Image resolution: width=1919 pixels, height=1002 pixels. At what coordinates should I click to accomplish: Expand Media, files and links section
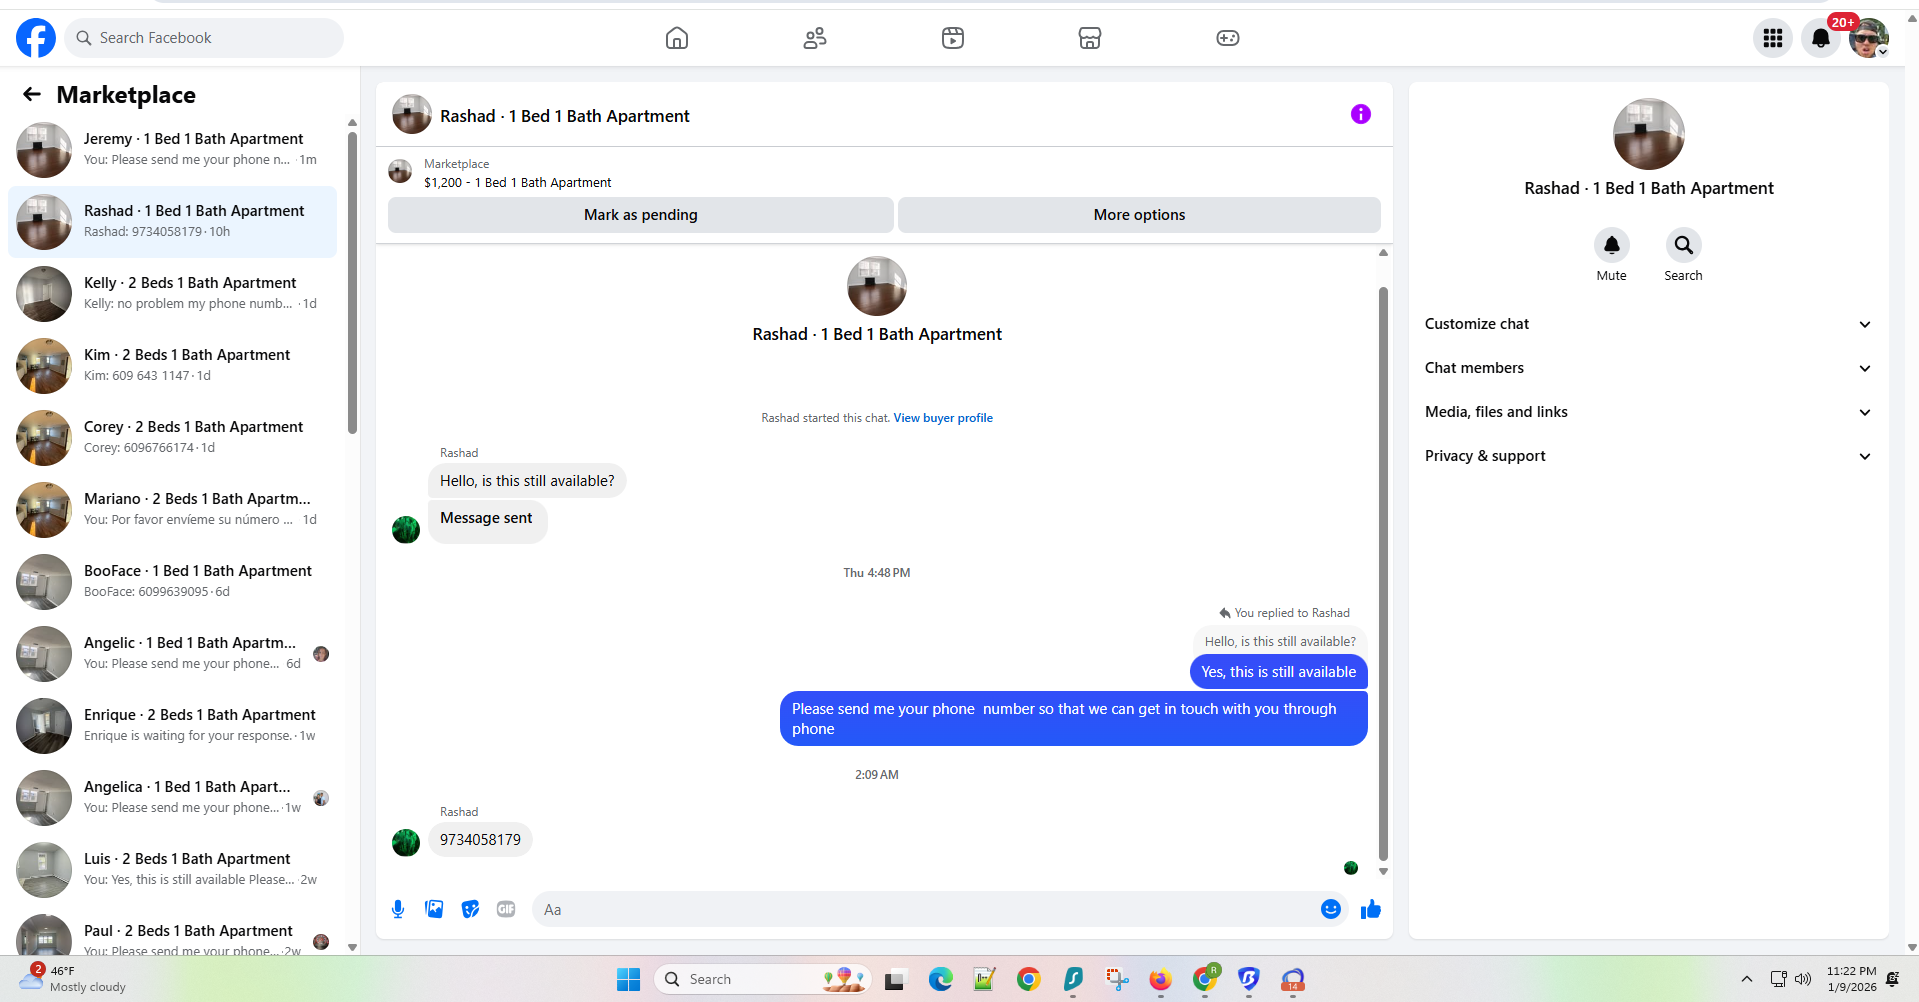coord(1647,412)
